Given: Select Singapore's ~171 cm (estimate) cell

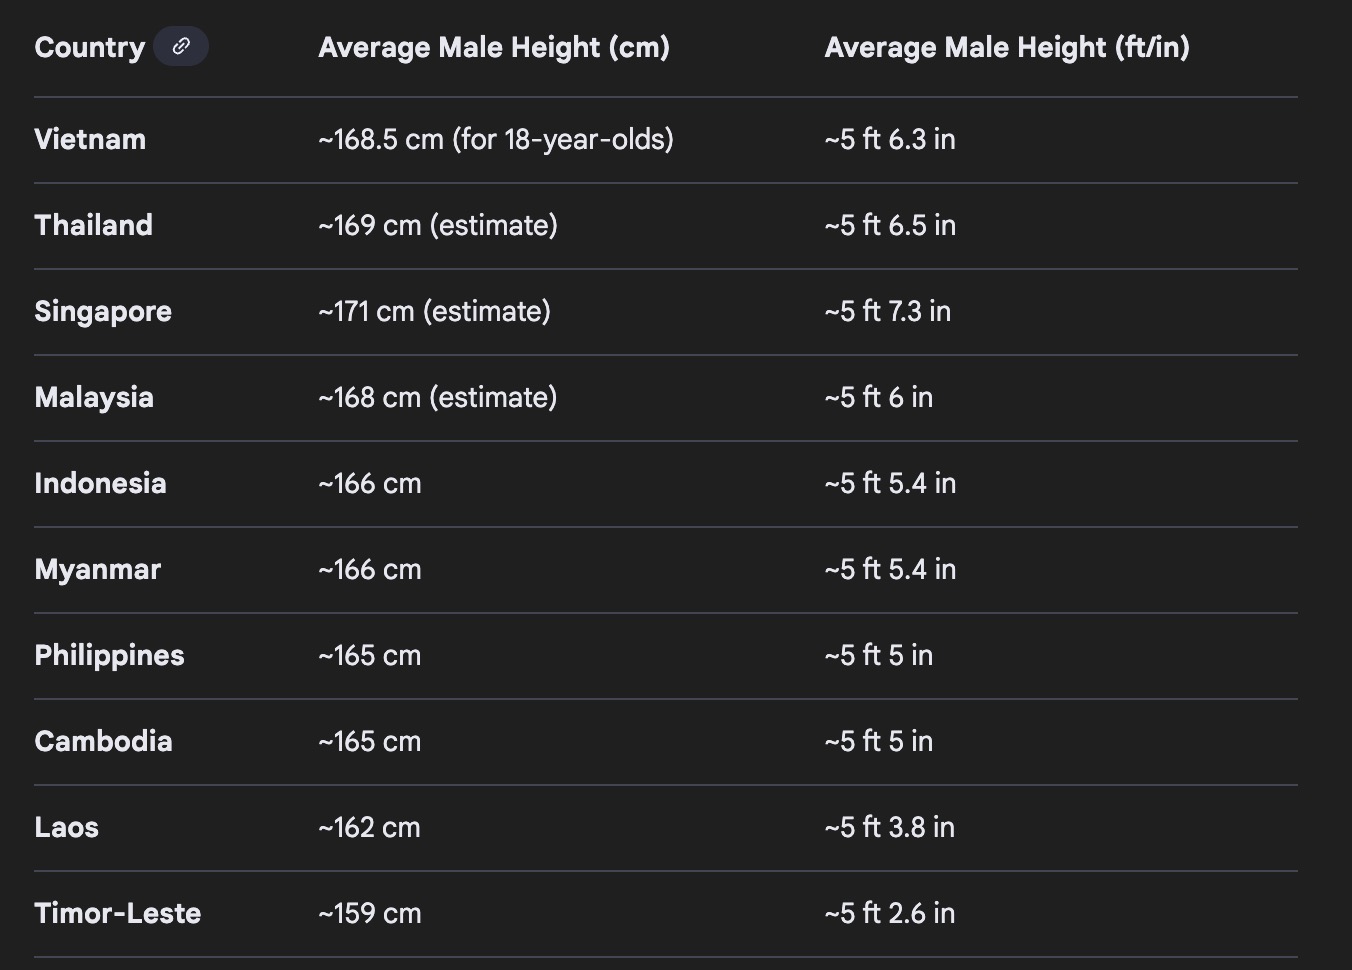Looking at the screenshot, I should tap(435, 311).
